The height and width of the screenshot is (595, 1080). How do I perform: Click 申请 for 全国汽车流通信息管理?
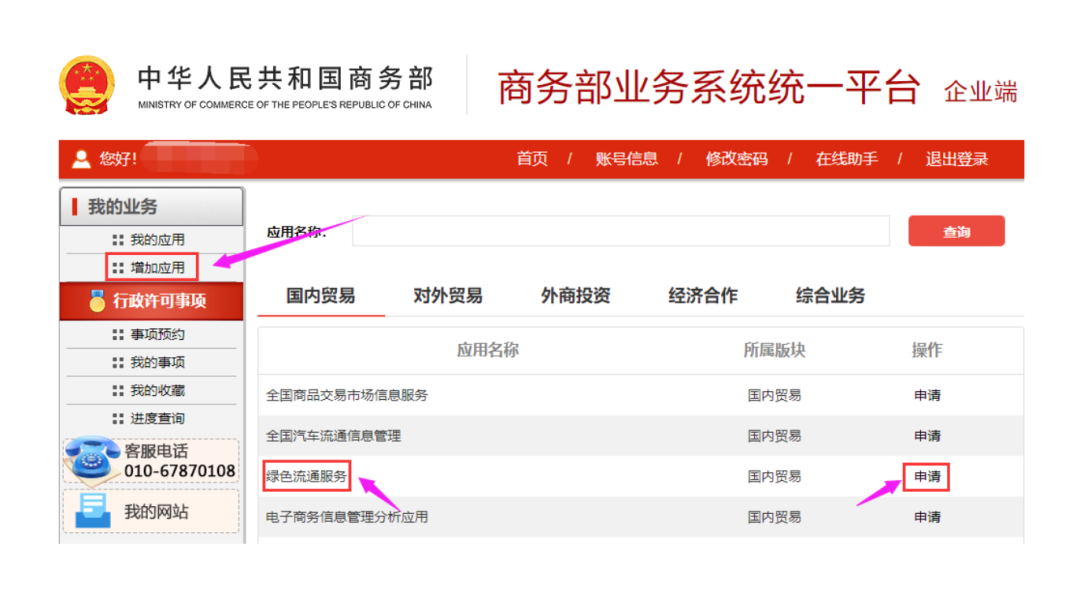(927, 436)
